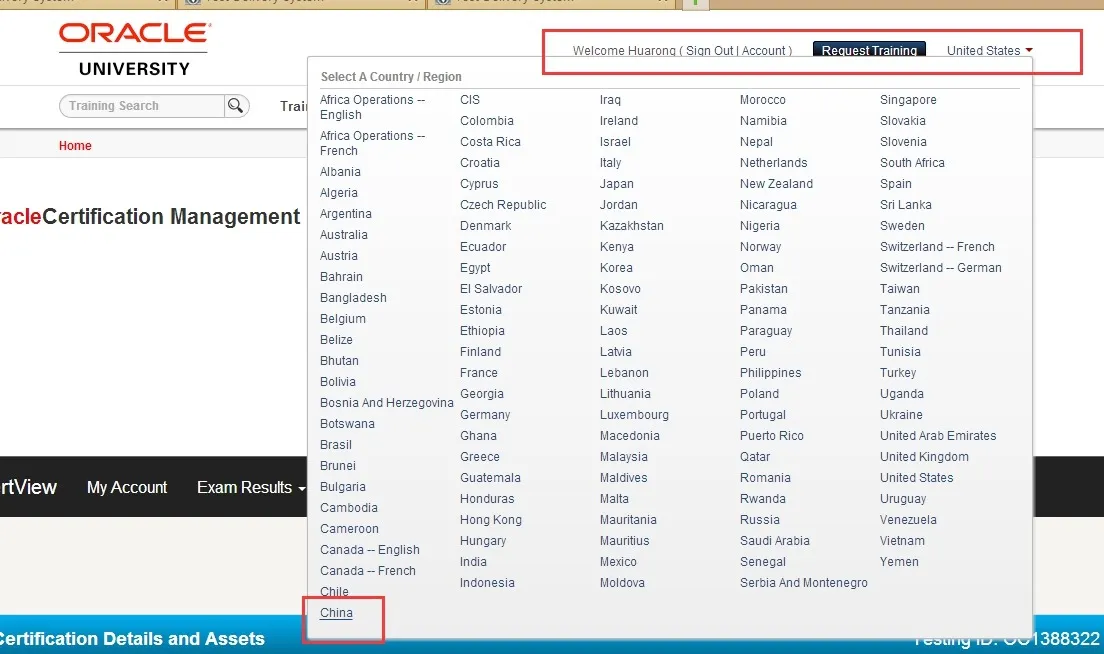Pick Yemen from the country list
The width and height of the screenshot is (1104, 654).
(x=899, y=562)
